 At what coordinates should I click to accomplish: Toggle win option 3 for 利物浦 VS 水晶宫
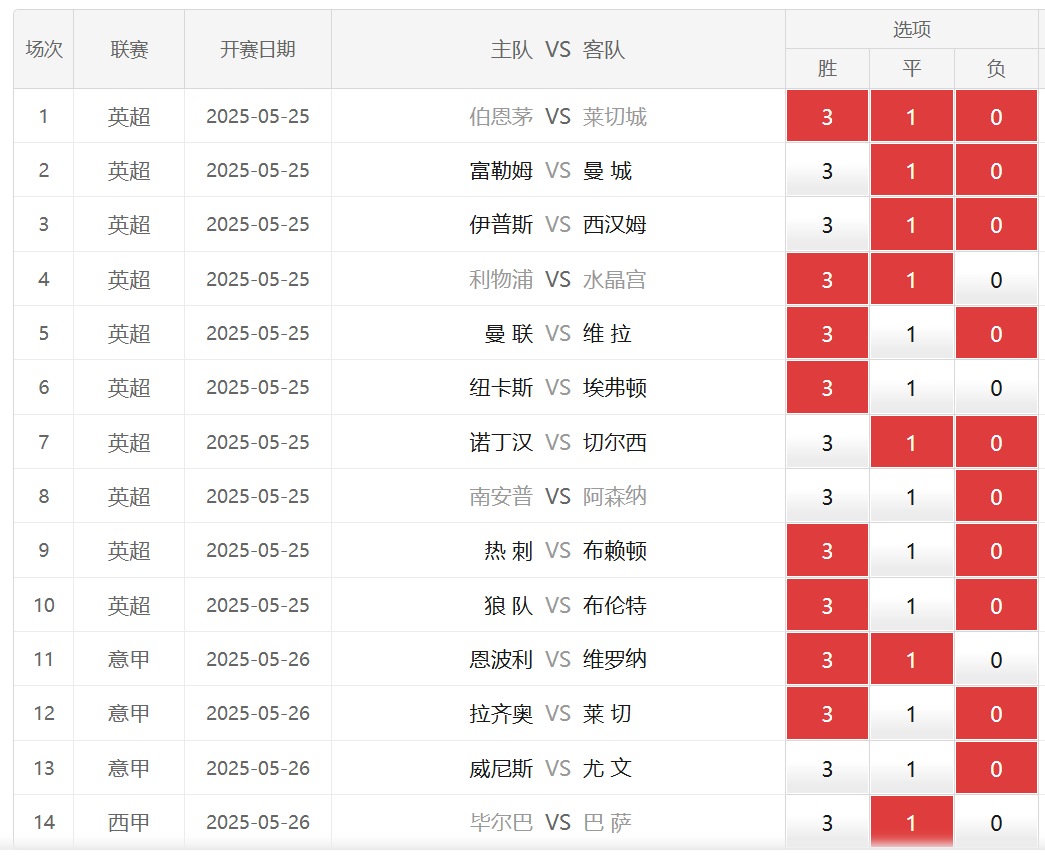(x=827, y=279)
